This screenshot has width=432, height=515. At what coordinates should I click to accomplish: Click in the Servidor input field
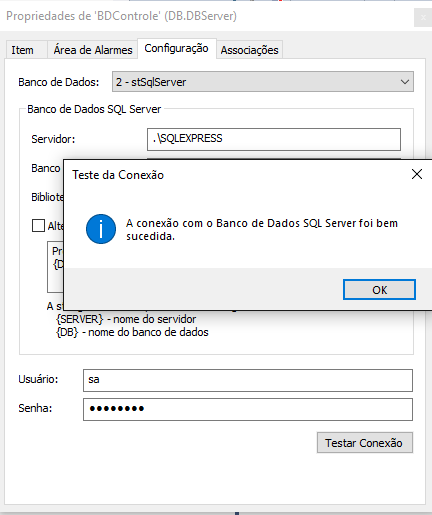tap(274, 139)
